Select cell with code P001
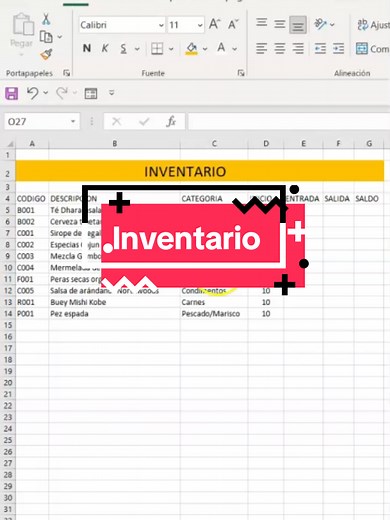Image resolution: width=390 pixels, height=520 pixels. tap(32, 314)
